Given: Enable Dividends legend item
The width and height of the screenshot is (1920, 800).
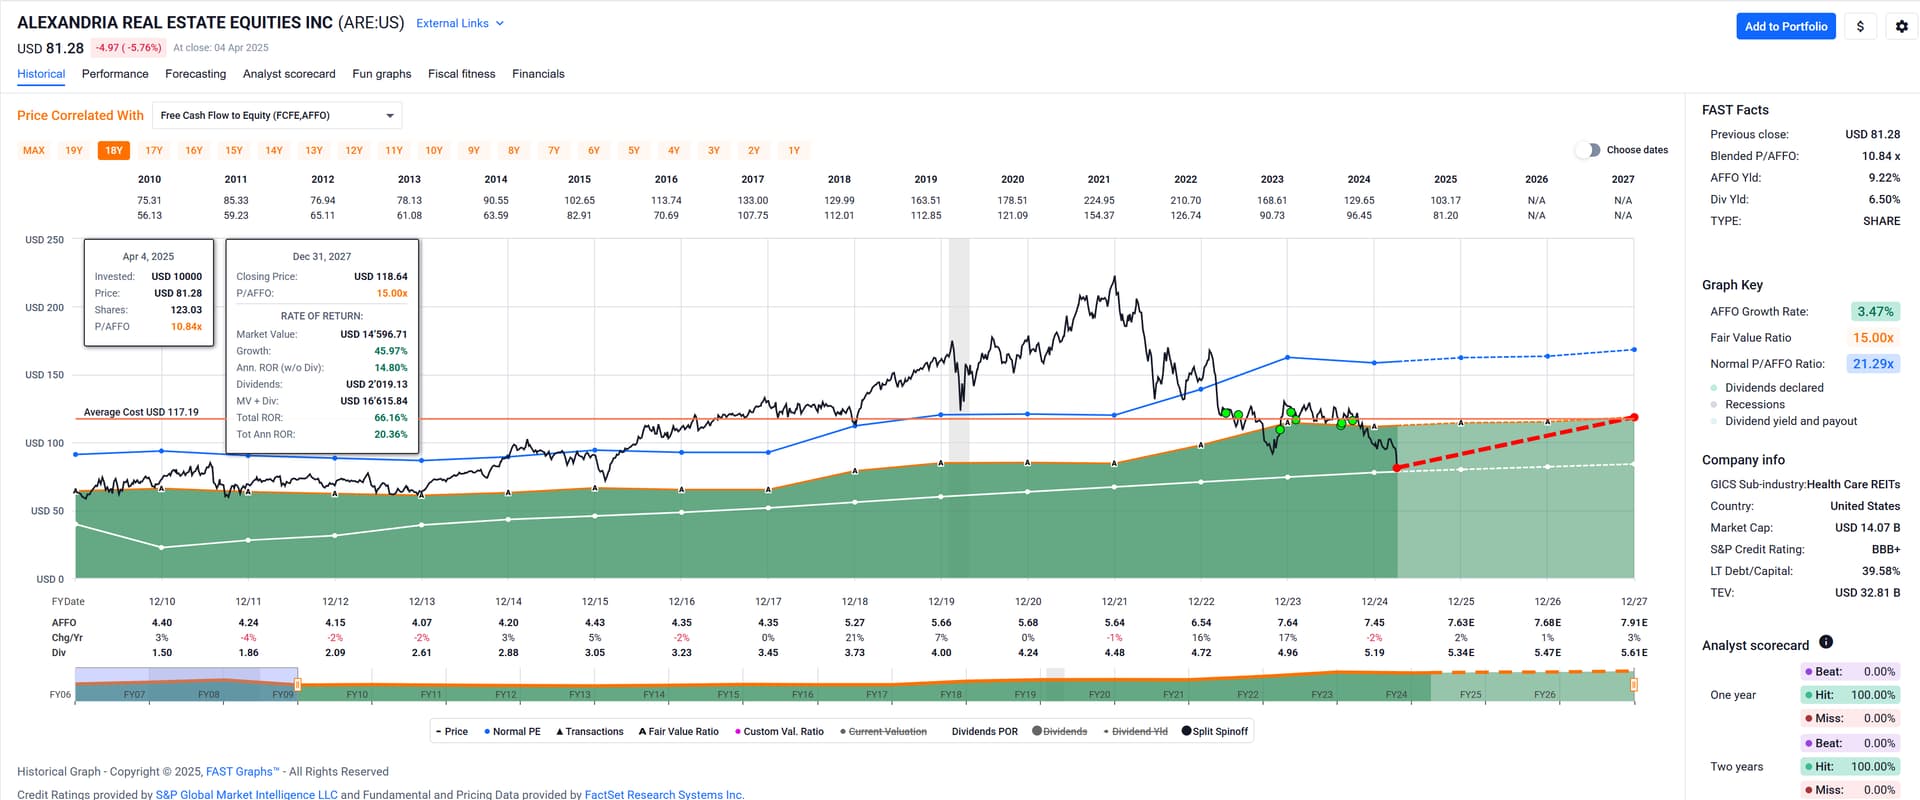Looking at the screenshot, I should [x=1059, y=732].
